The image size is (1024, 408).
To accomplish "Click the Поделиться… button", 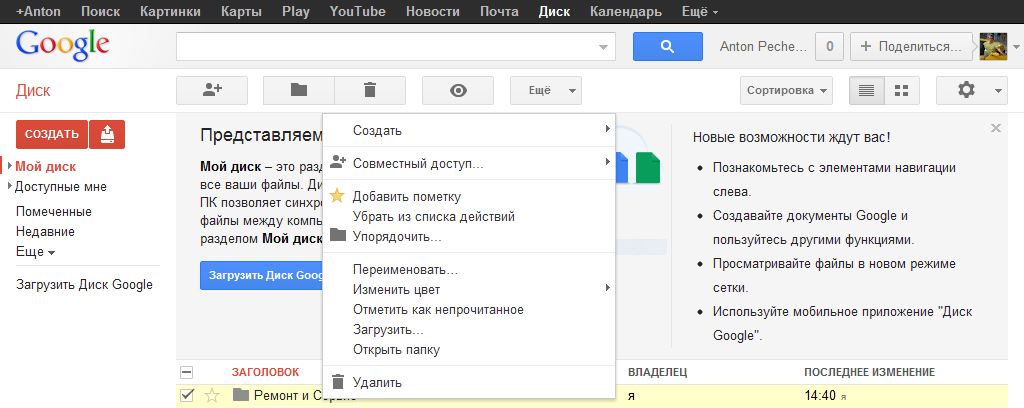I will coord(911,46).
